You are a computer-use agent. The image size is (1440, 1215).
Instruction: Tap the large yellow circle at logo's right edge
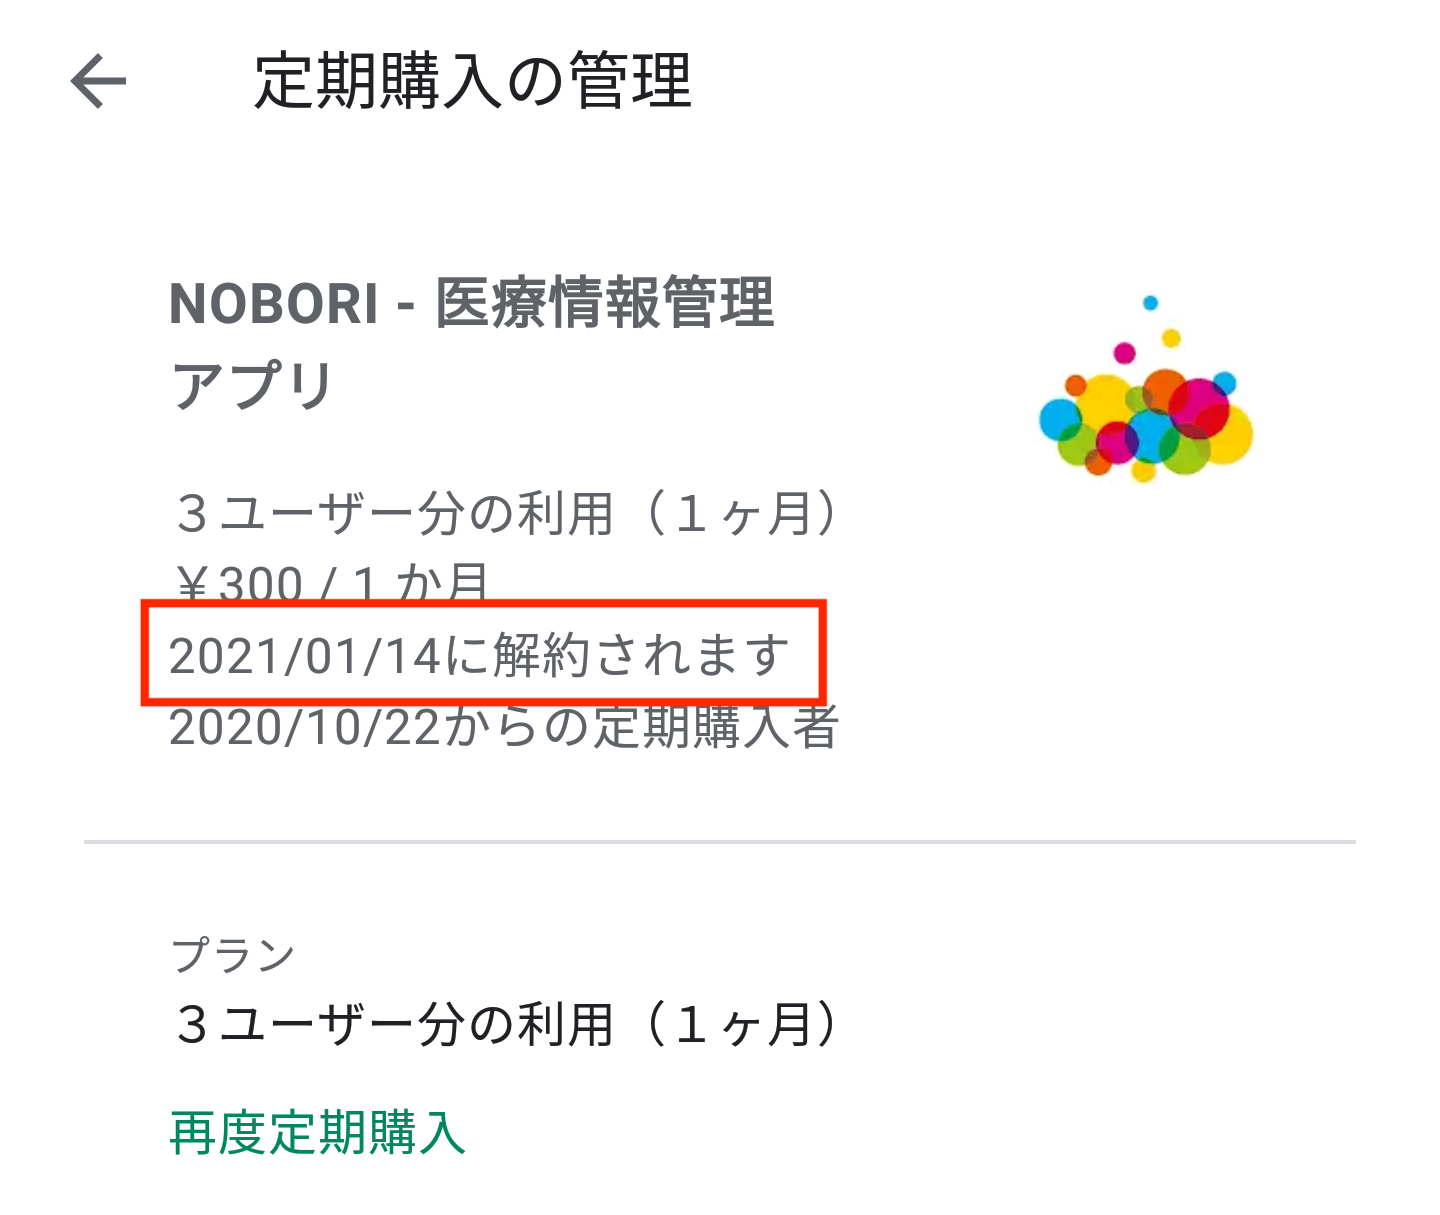[x=1231, y=436]
